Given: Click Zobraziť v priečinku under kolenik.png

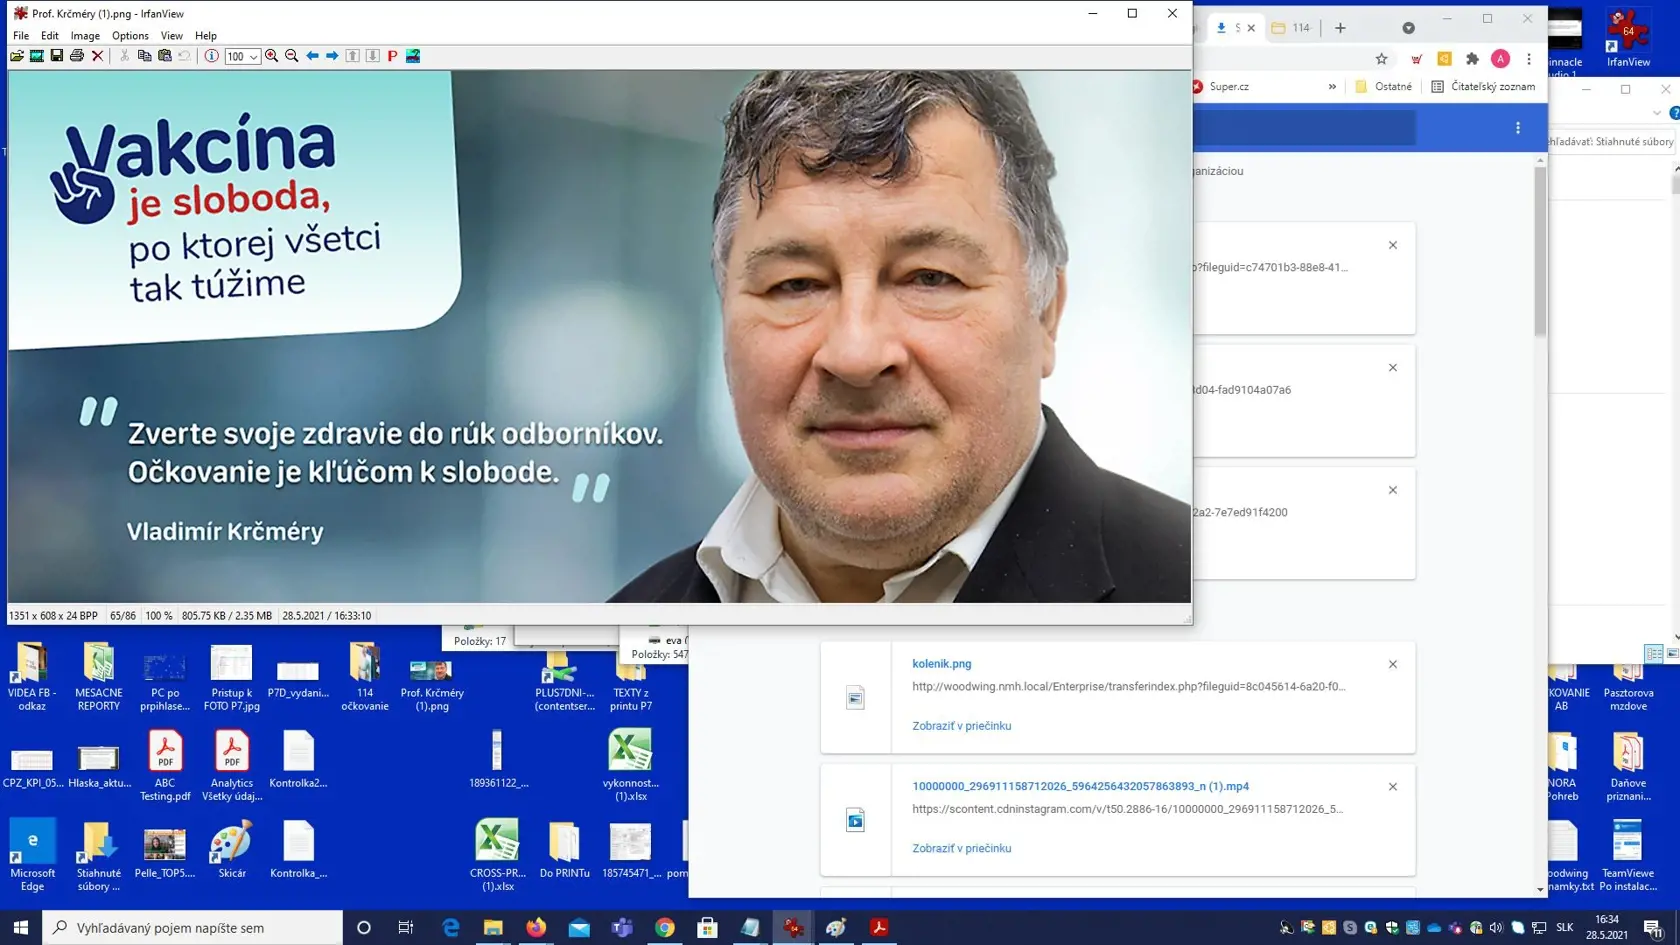Looking at the screenshot, I should point(961,726).
